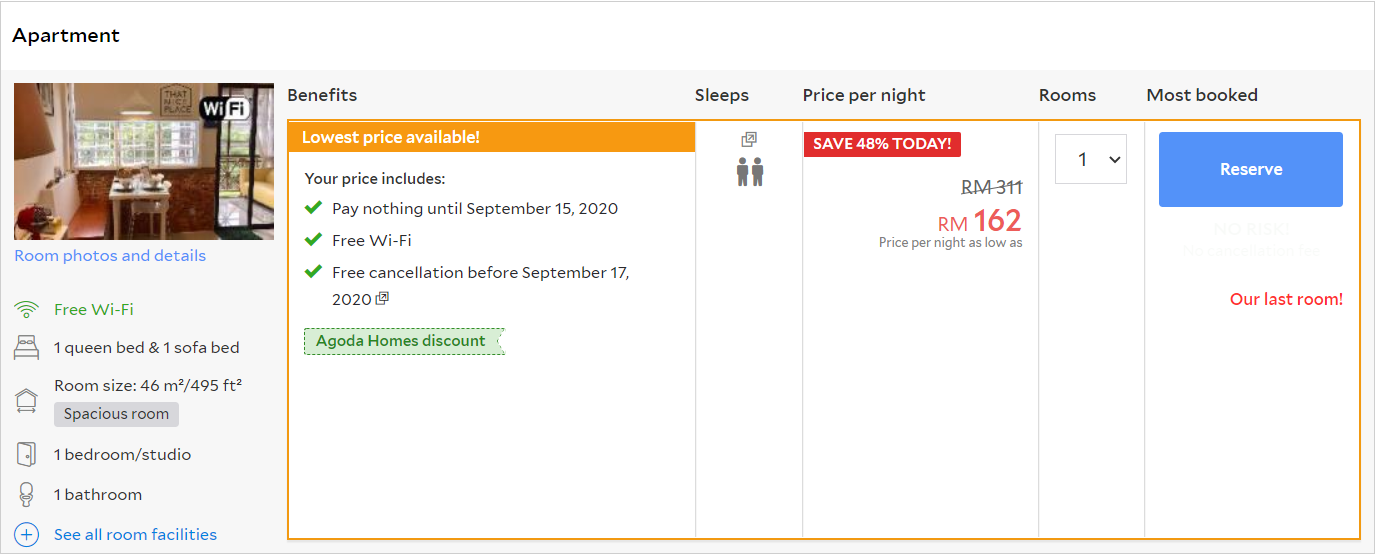This screenshot has width=1377, height=558.
Task: Click the Lowest price available banner
Action: 491,137
